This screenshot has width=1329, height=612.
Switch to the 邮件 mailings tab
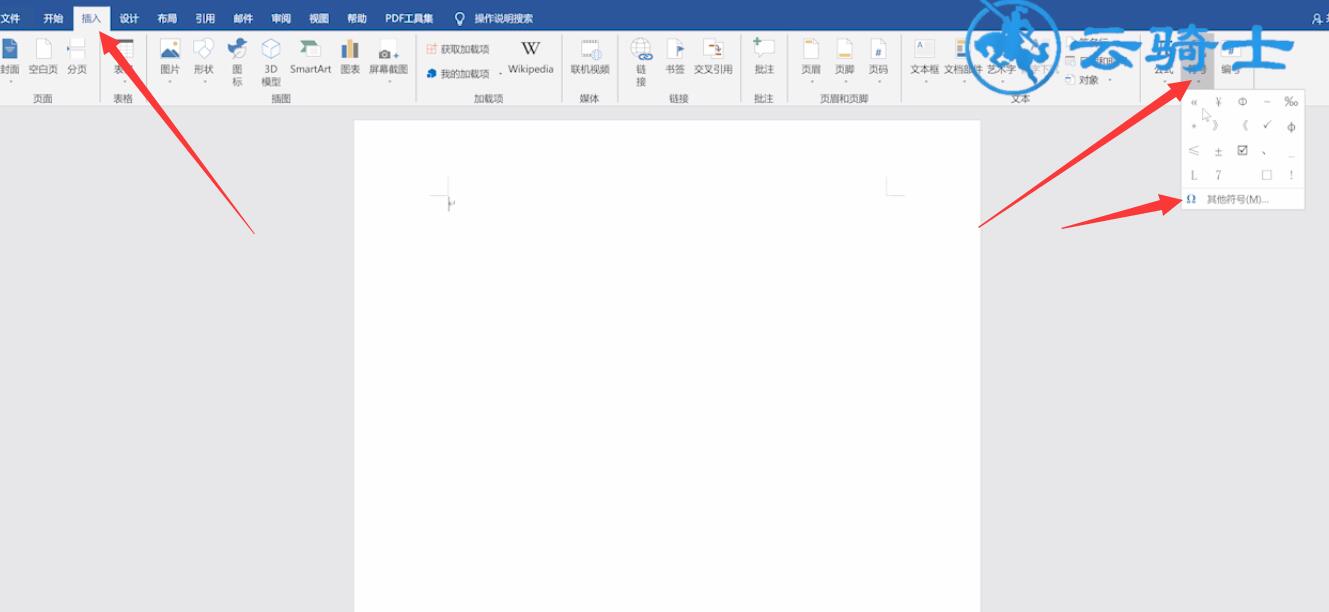(x=243, y=18)
